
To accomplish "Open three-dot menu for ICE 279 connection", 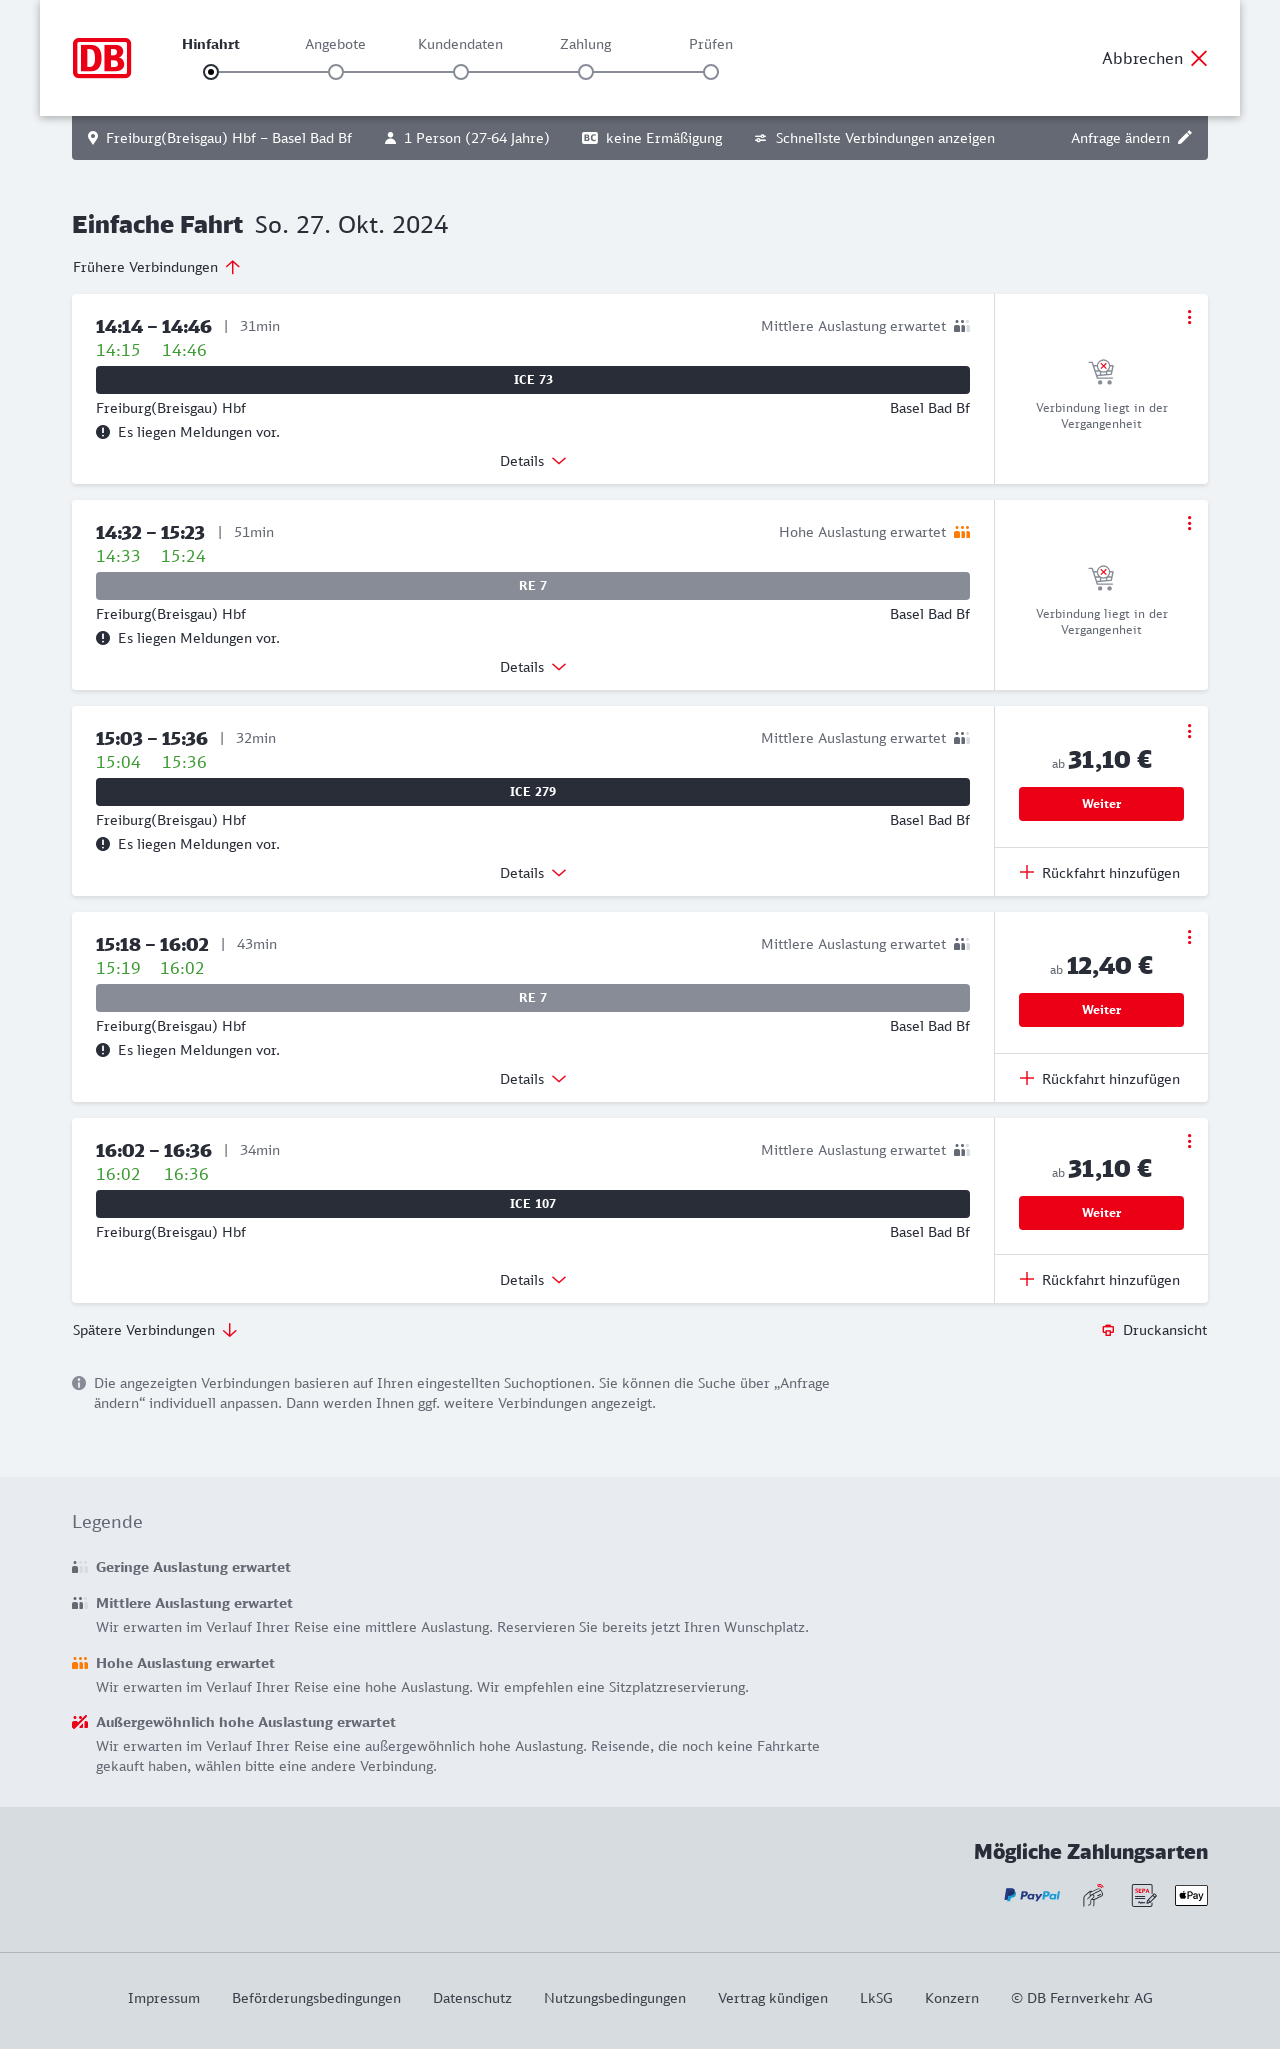I will tap(1189, 731).
